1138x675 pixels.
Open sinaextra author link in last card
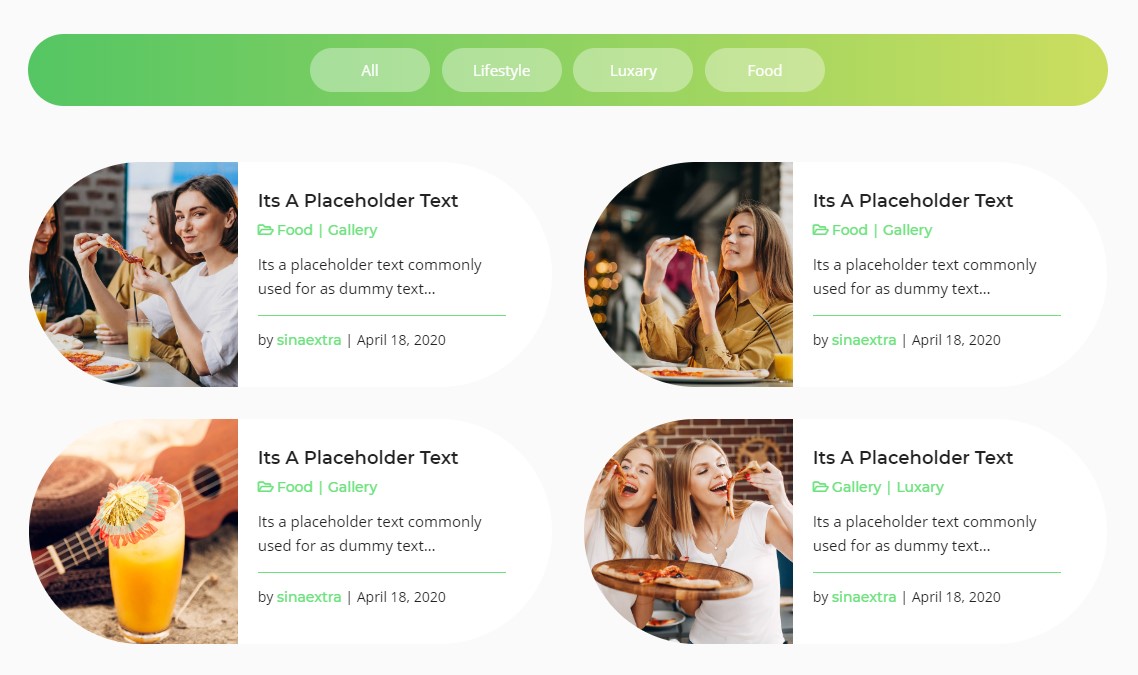tap(864, 597)
